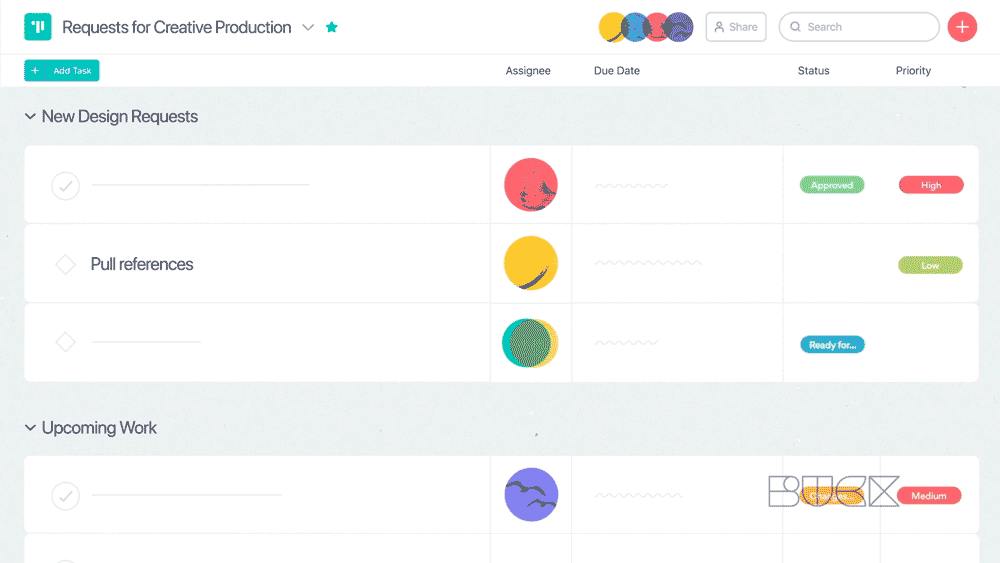The image size is (1000, 563).
Task: Click the Approved status tag
Action: pyautogui.click(x=832, y=185)
